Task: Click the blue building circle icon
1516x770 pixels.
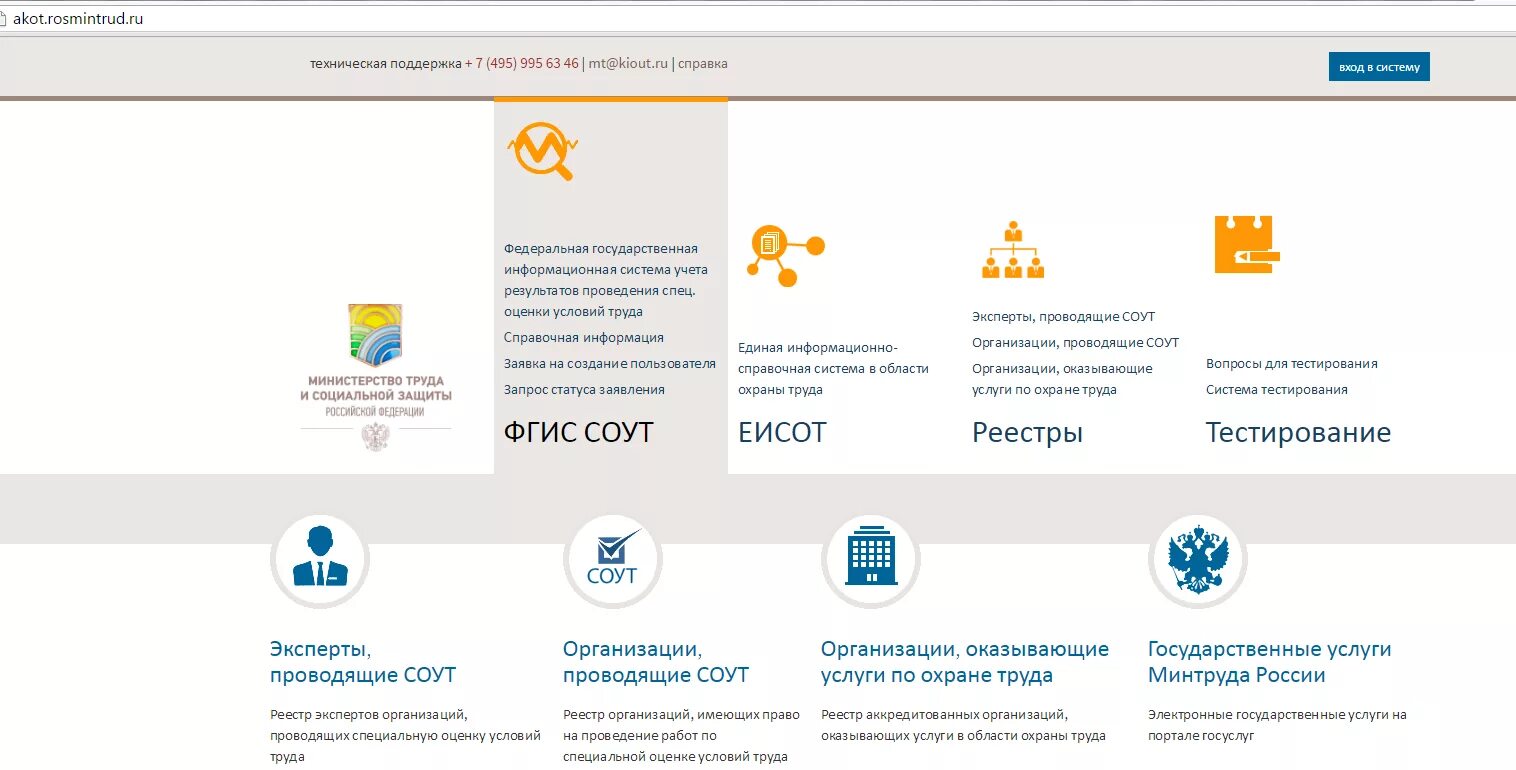Action: tap(871, 561)
